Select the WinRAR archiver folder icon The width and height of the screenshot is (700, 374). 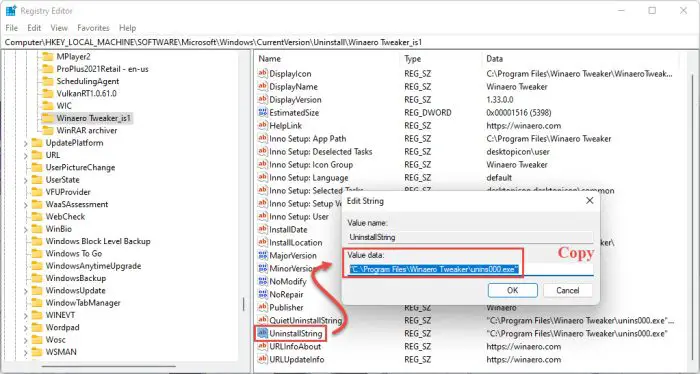(x=47, y=130)
